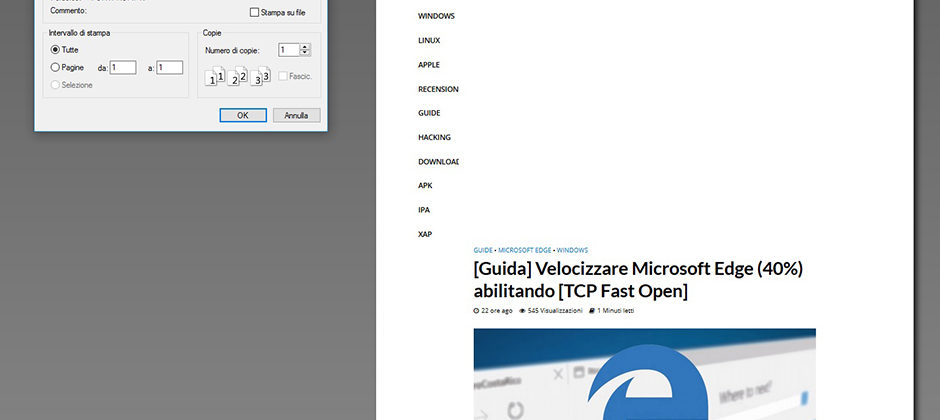Image resolution: width=940 pixels, height=420 pixels.
Task: Open the Velocizzare Microsoft Edge article title
Action: click(x=638, y=280)
